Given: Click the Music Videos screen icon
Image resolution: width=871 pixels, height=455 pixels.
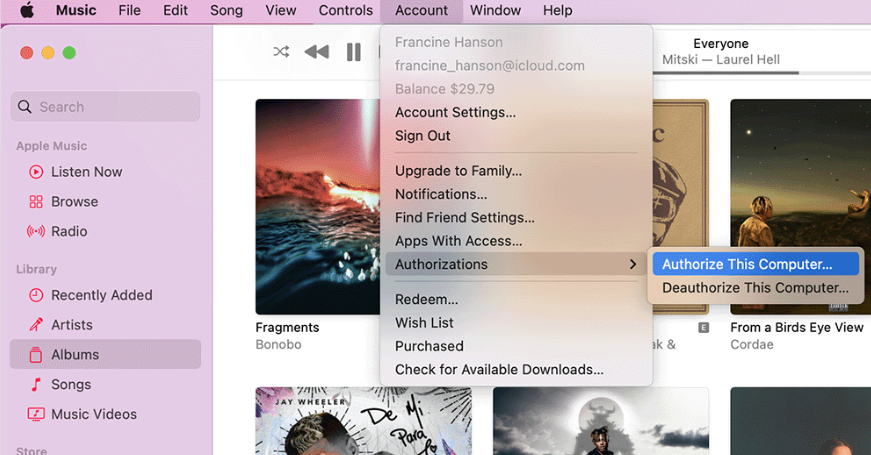Looking at the screenshot, I should tap(36, 414).
